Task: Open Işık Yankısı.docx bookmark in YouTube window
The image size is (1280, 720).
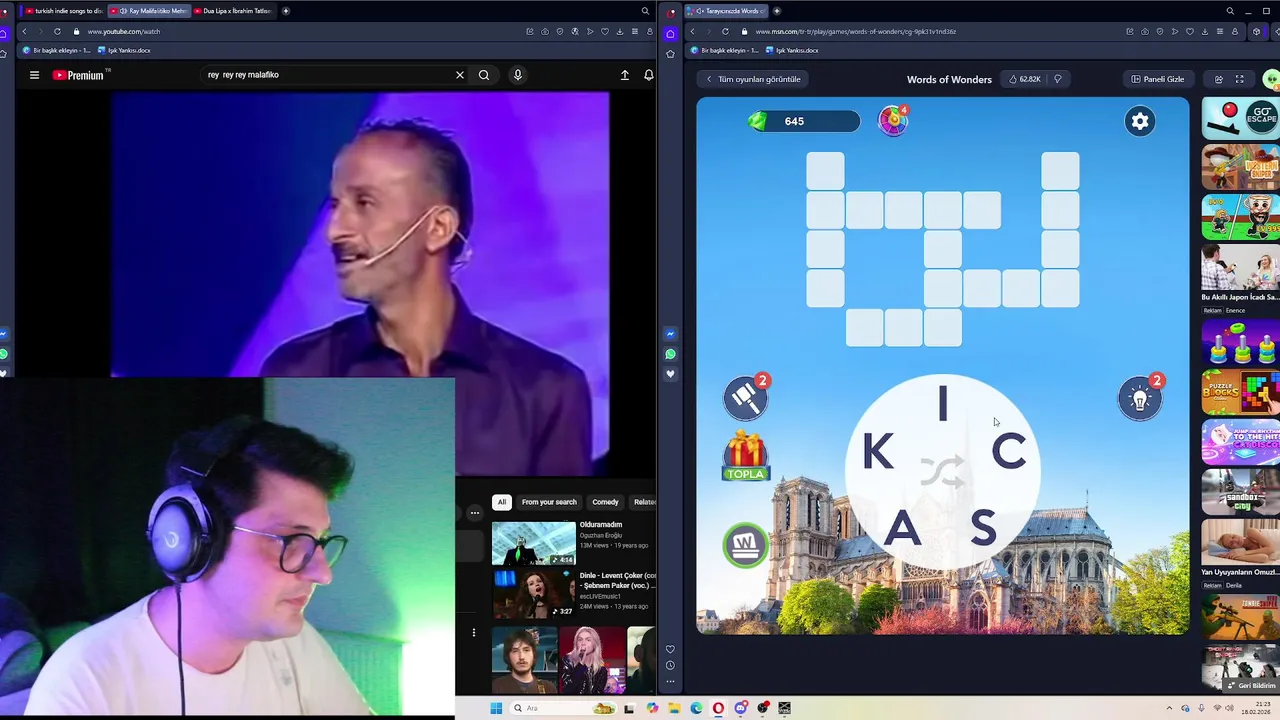Action: click(125, 50)
